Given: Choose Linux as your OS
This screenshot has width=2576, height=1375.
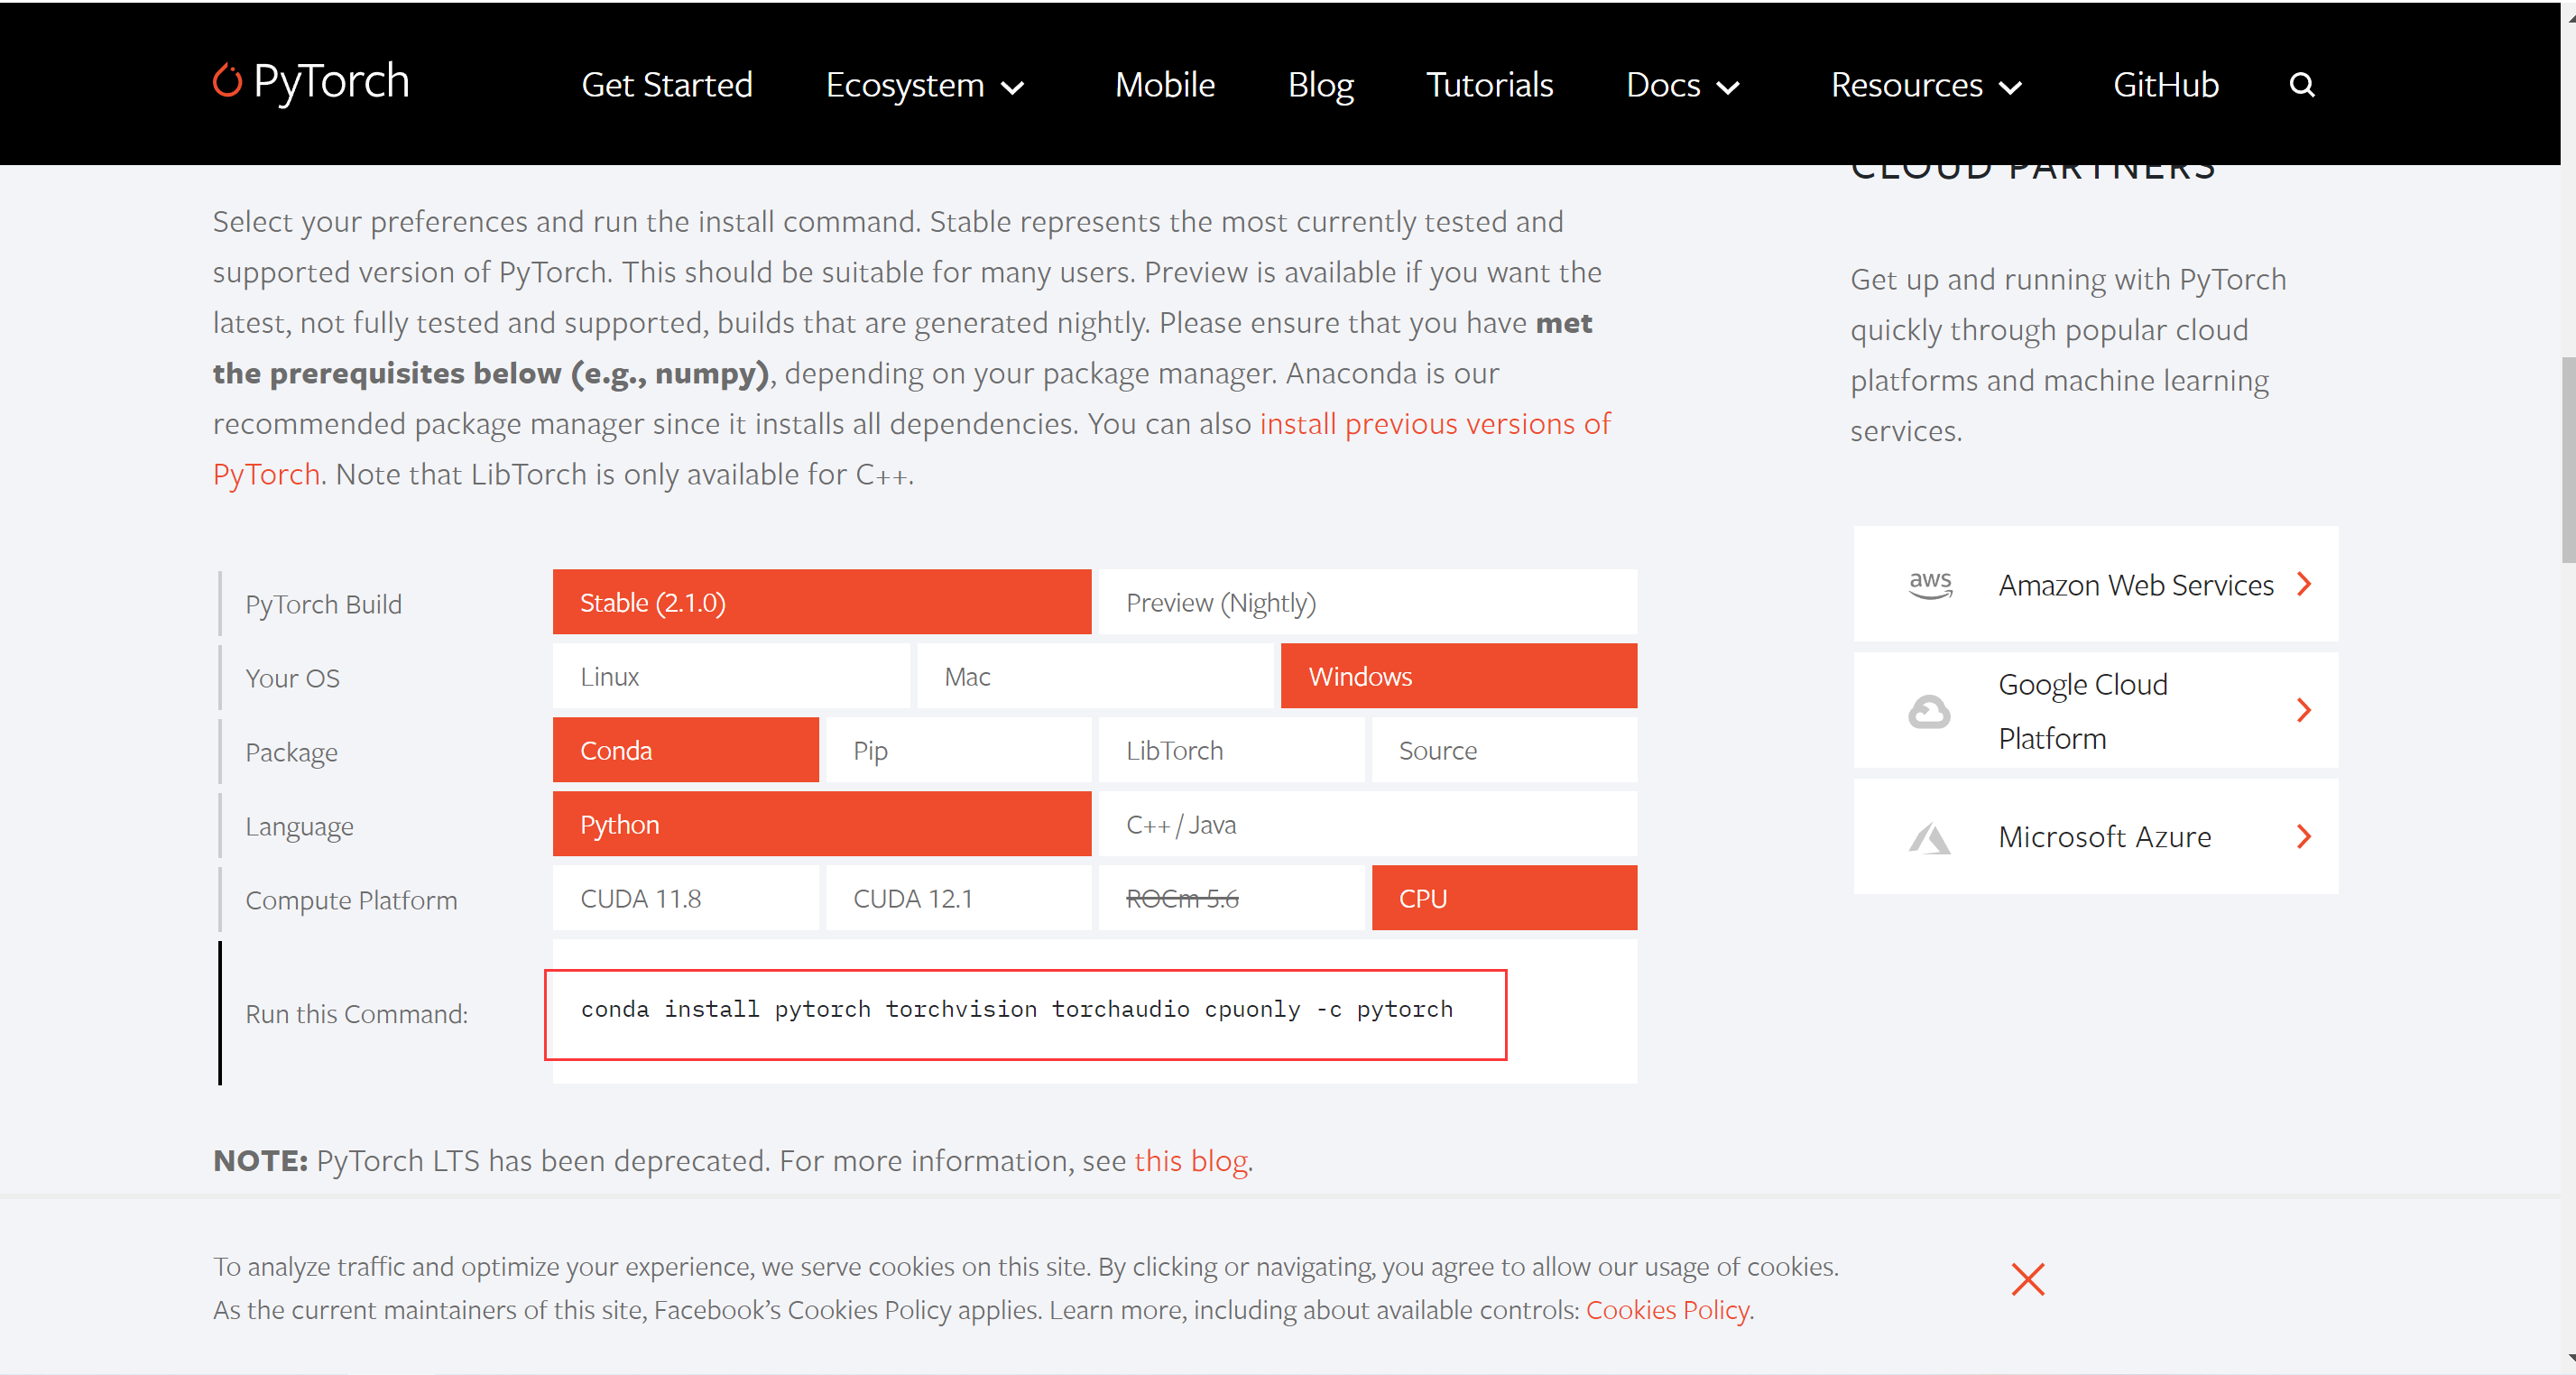Looking at the screenshot, I should (x=731, y=676).
